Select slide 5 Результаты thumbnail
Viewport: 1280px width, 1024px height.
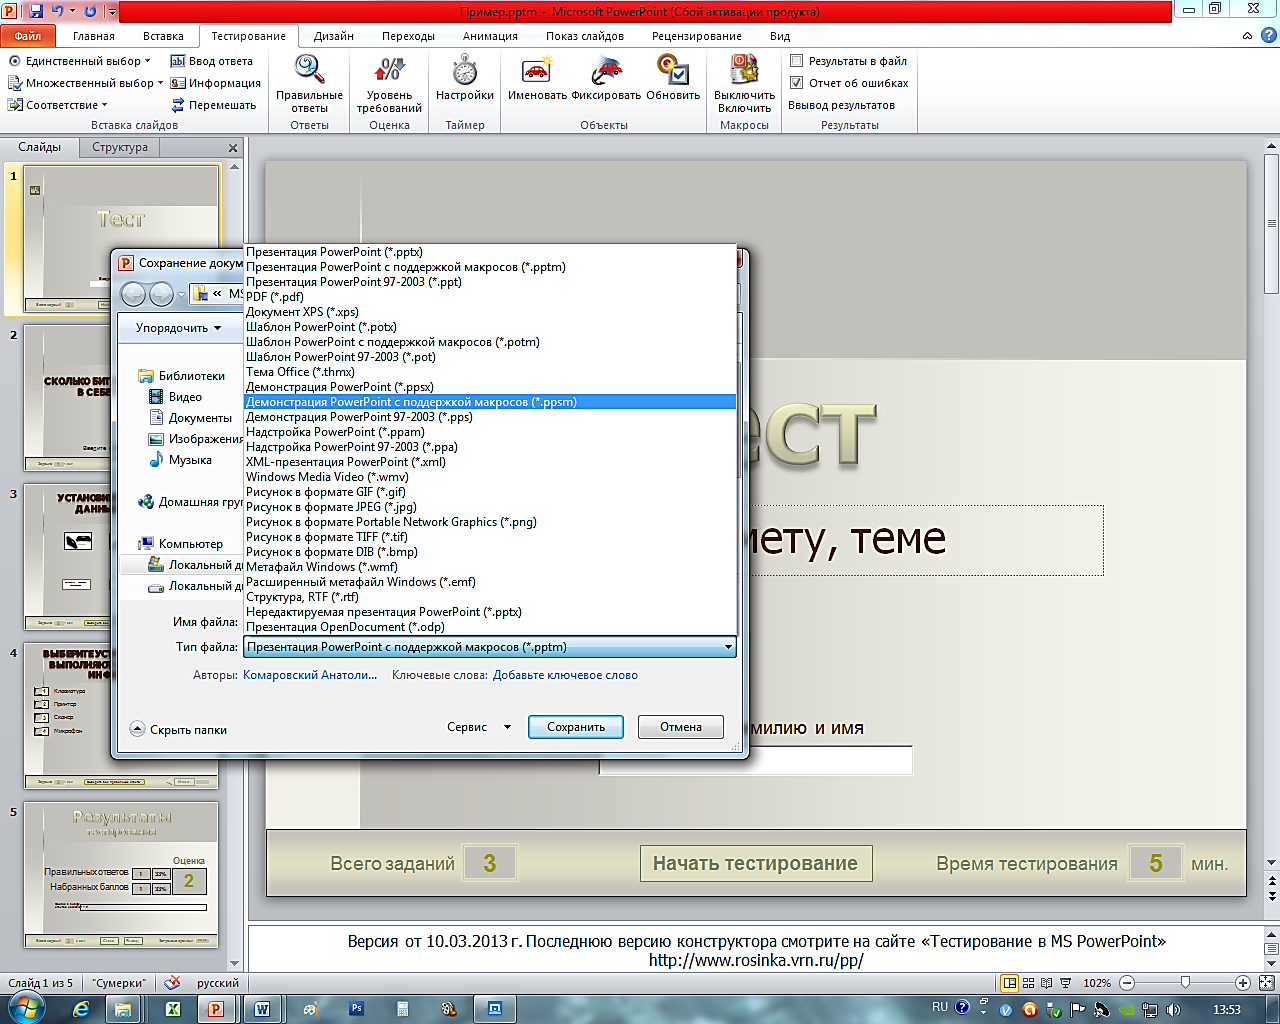[x=121, y=875]
